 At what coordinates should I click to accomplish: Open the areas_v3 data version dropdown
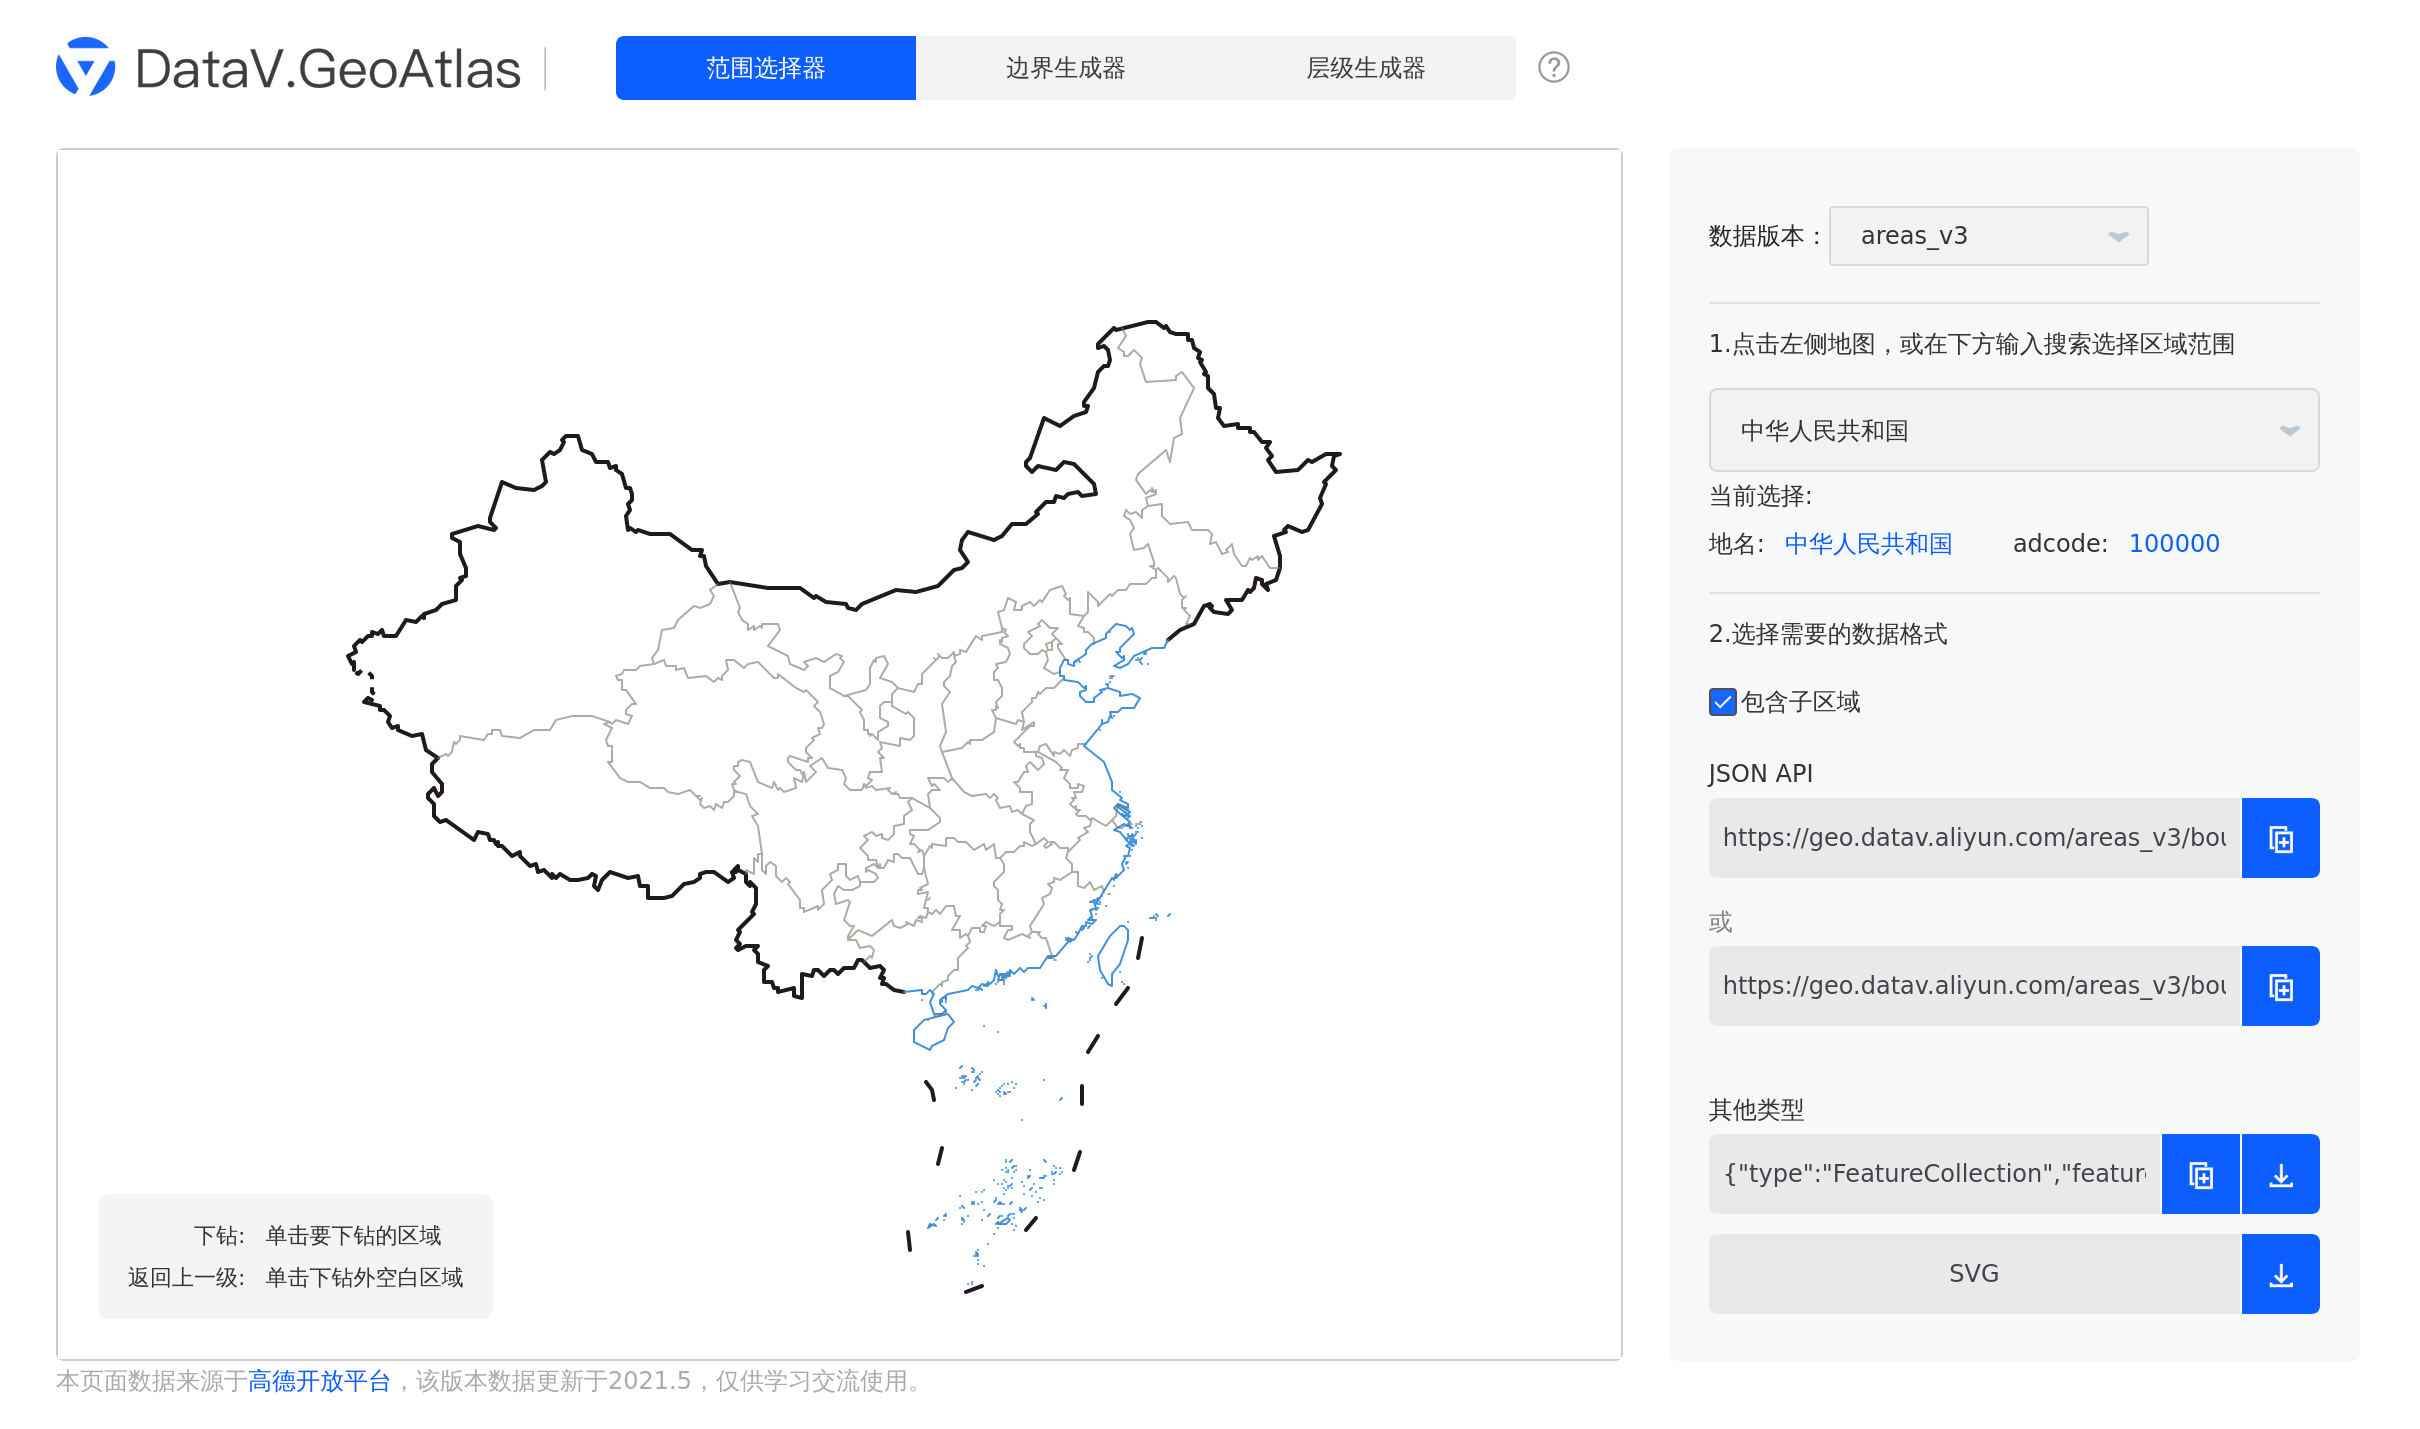(1987, 236)
